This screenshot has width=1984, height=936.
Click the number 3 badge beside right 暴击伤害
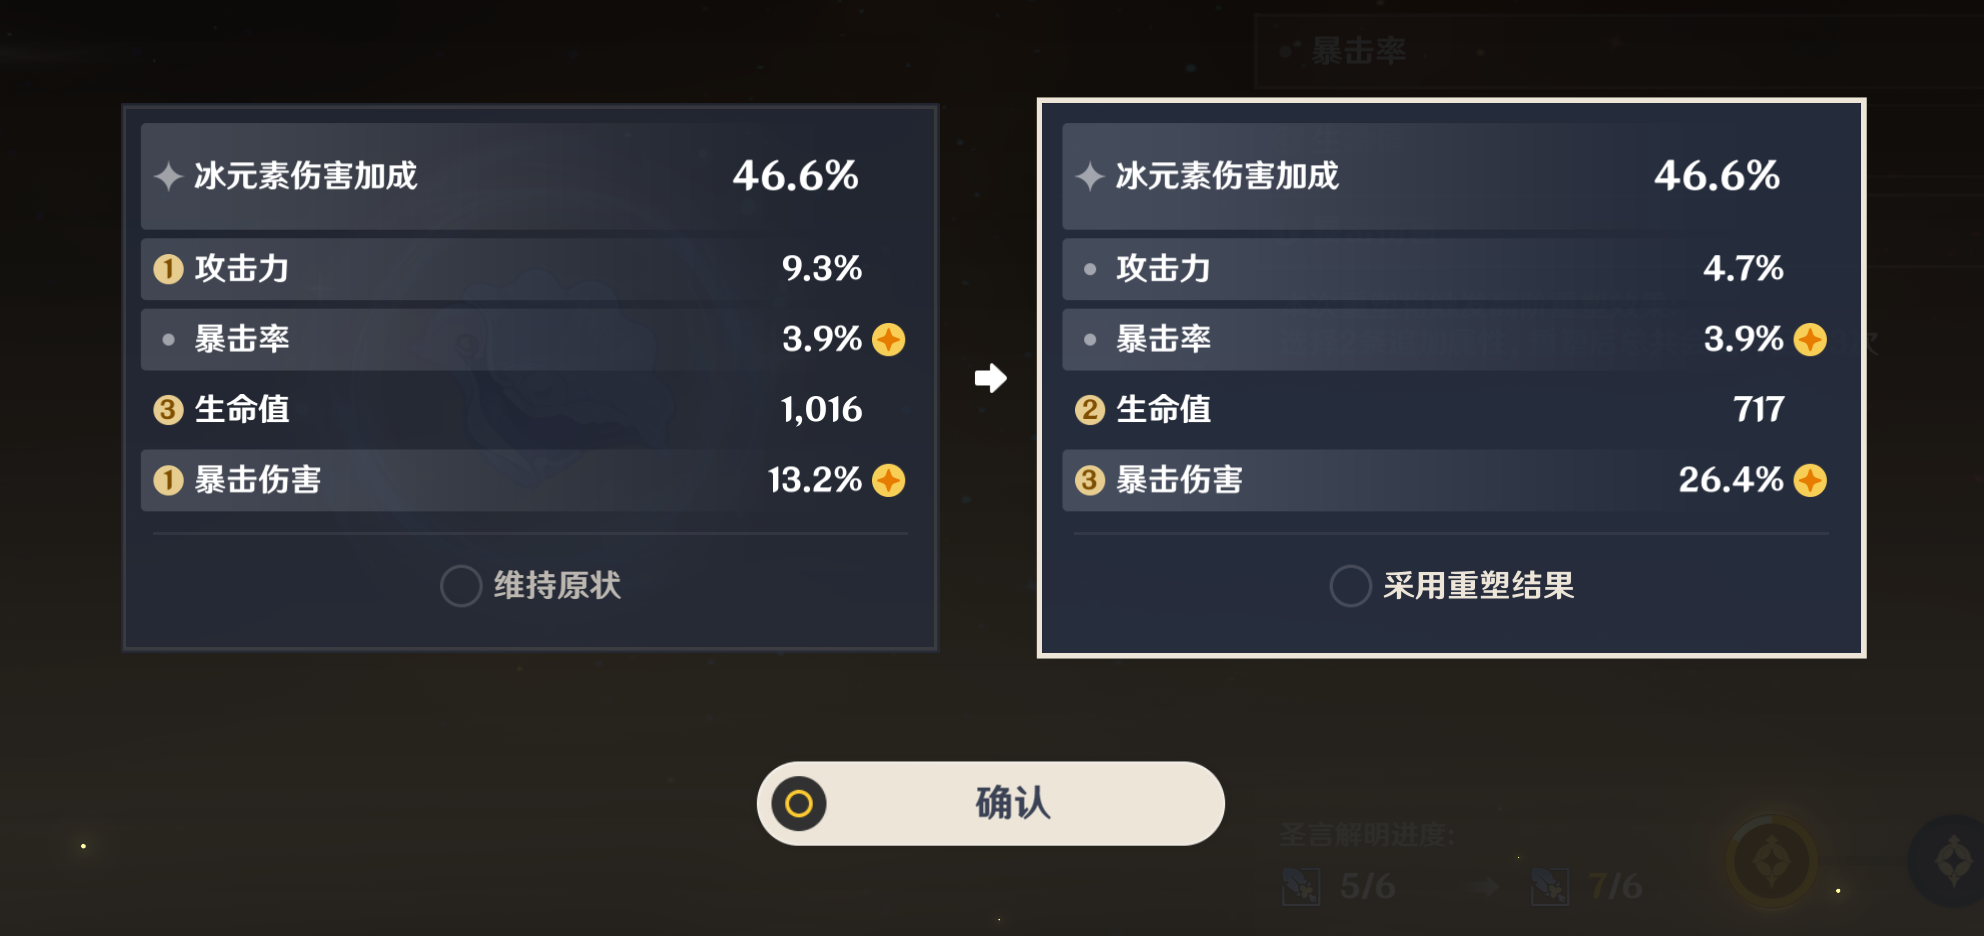coord(1089,481)
